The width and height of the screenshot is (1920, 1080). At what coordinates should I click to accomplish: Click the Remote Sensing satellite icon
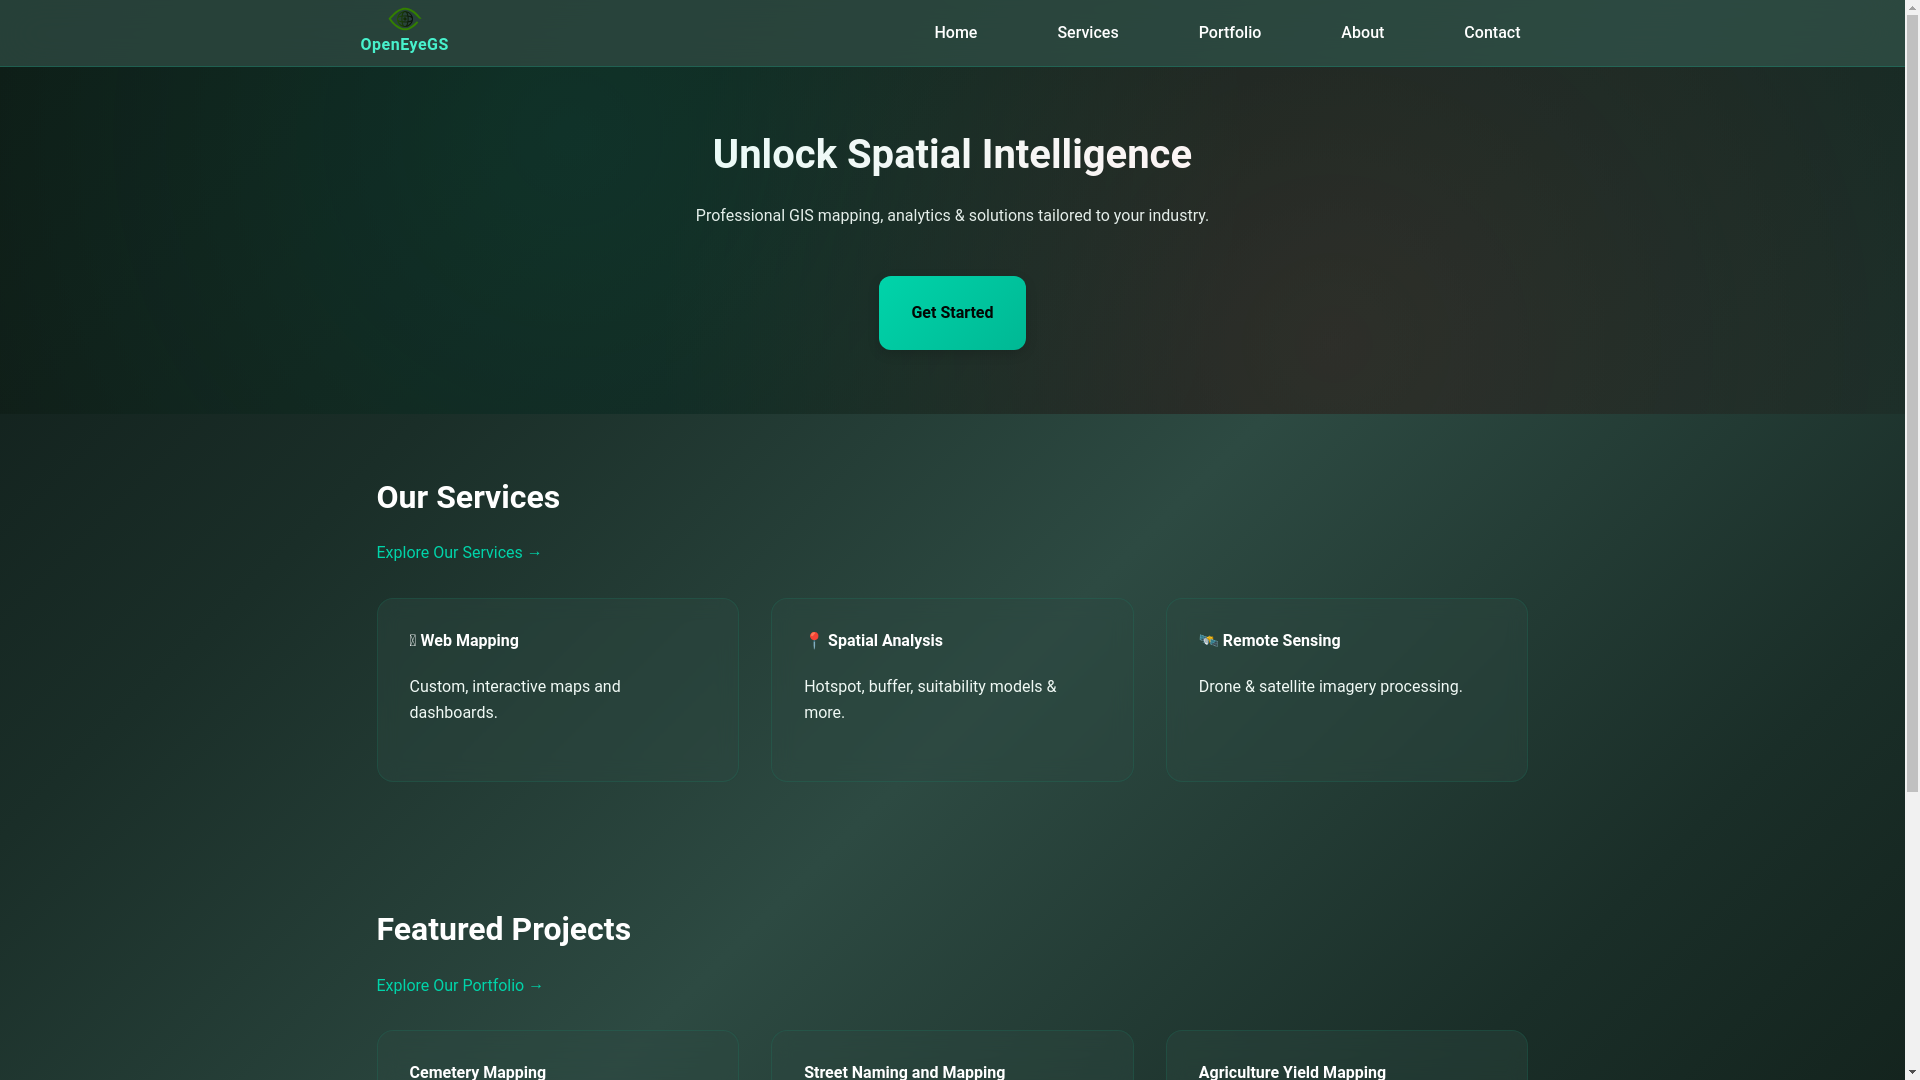coord(1208,641)
